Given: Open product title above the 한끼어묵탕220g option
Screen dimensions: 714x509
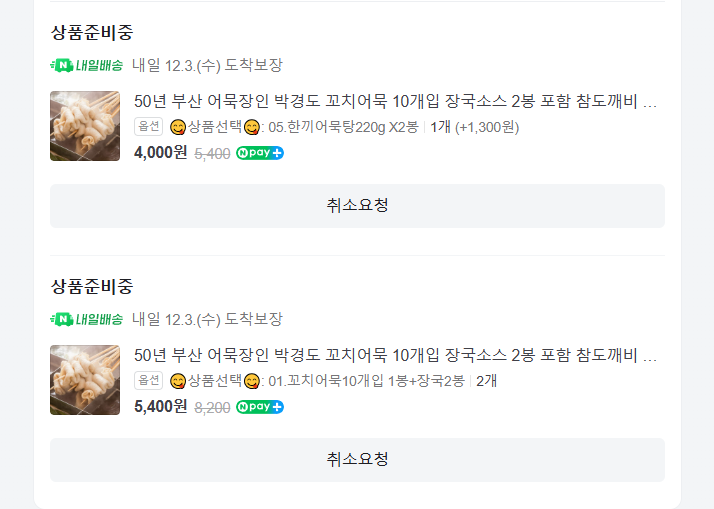Looking at the screenshot, I should pyautogui.click(x=395, y=102).
